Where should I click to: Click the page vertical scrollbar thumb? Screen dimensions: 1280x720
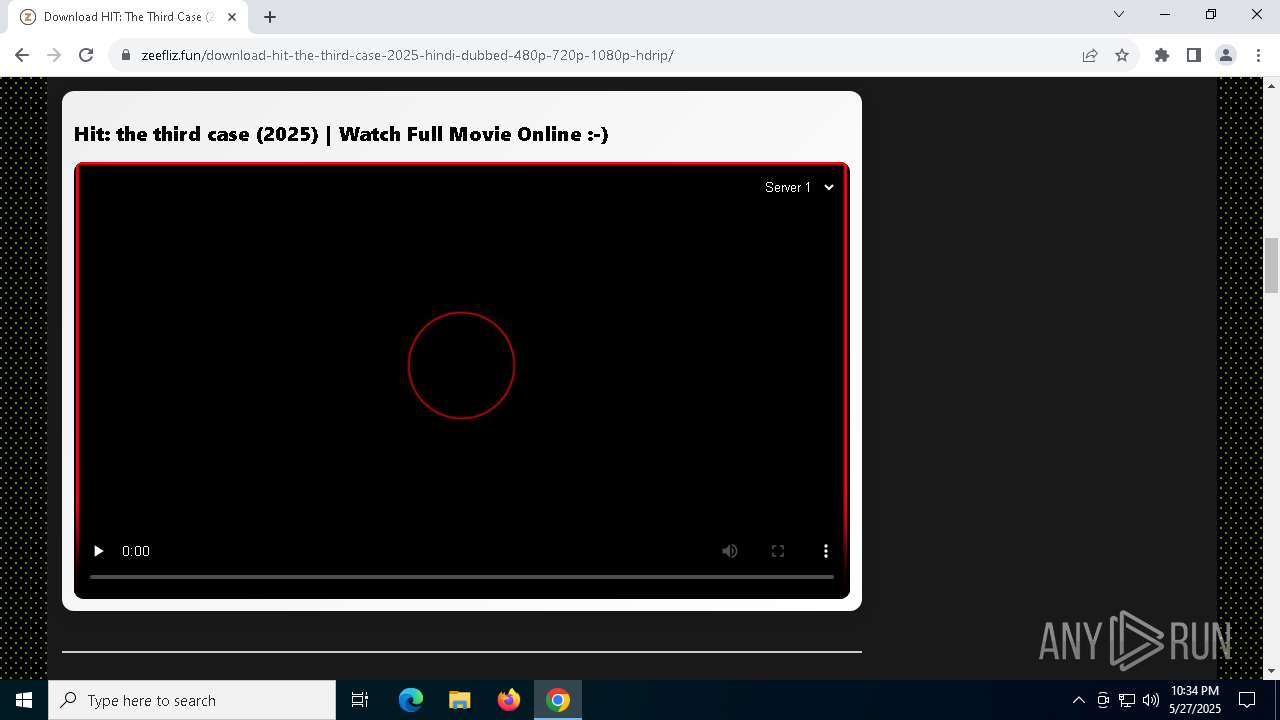point(1272,265)
